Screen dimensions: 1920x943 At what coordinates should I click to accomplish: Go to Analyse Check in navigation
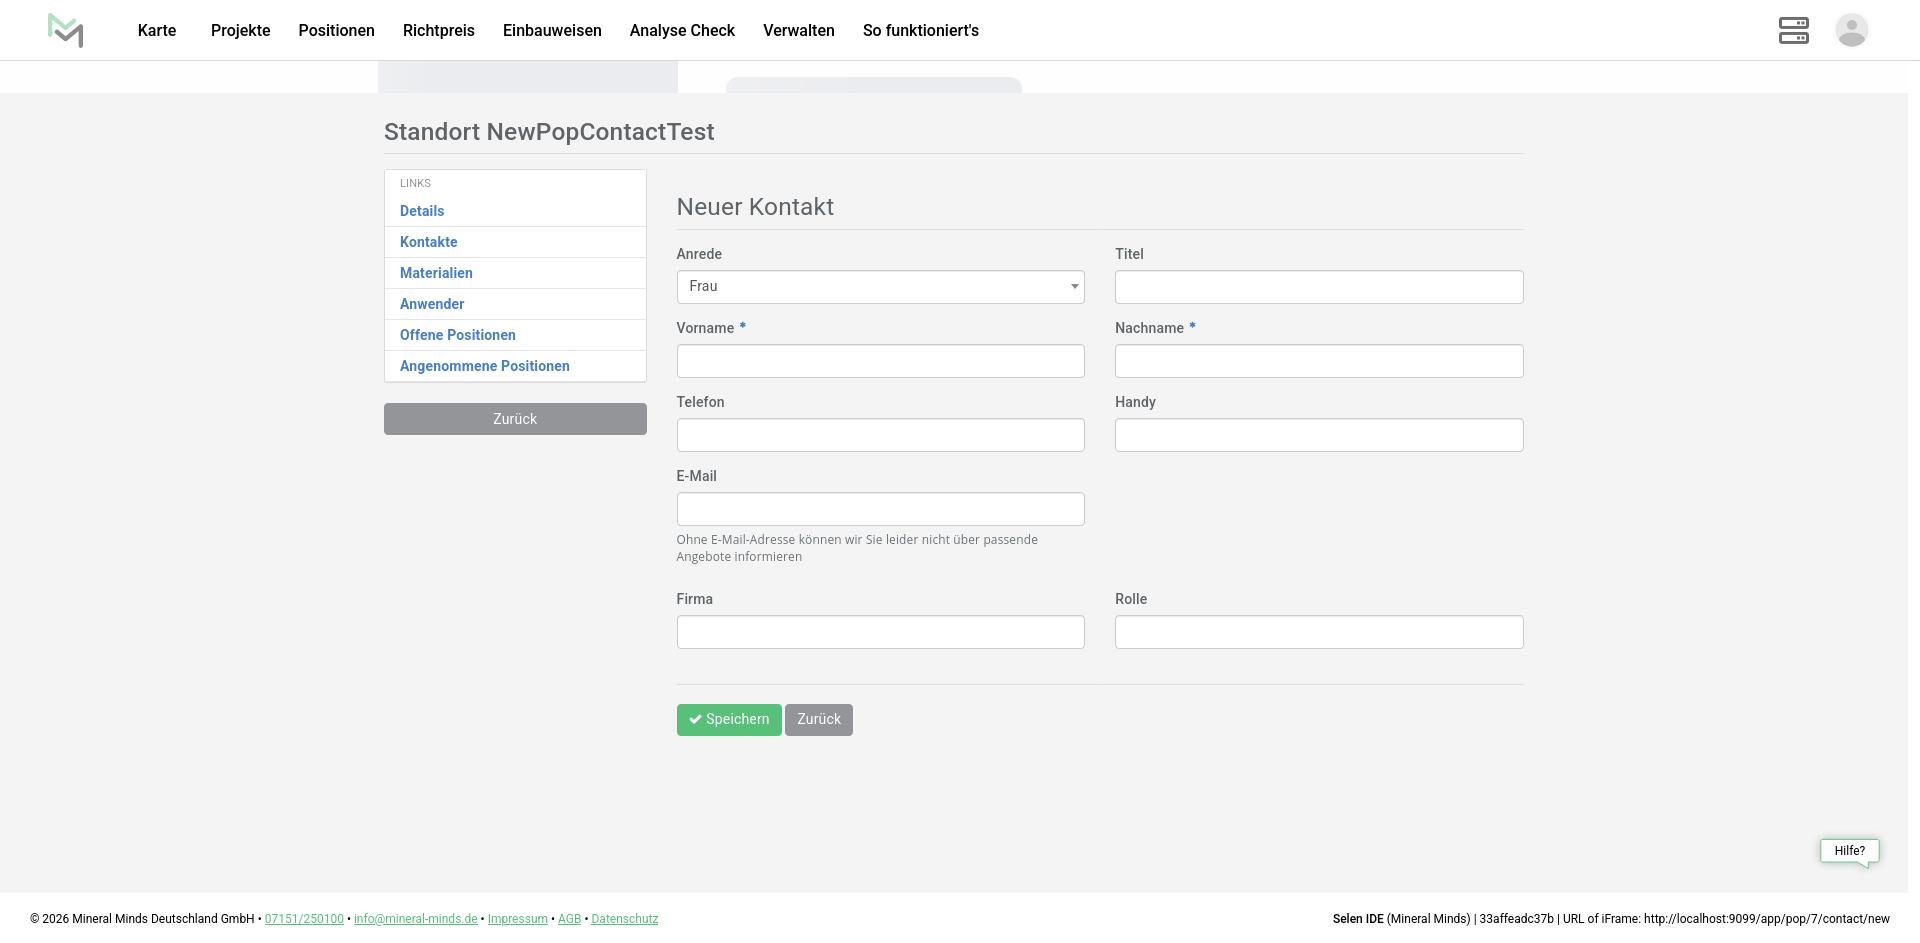682,30
